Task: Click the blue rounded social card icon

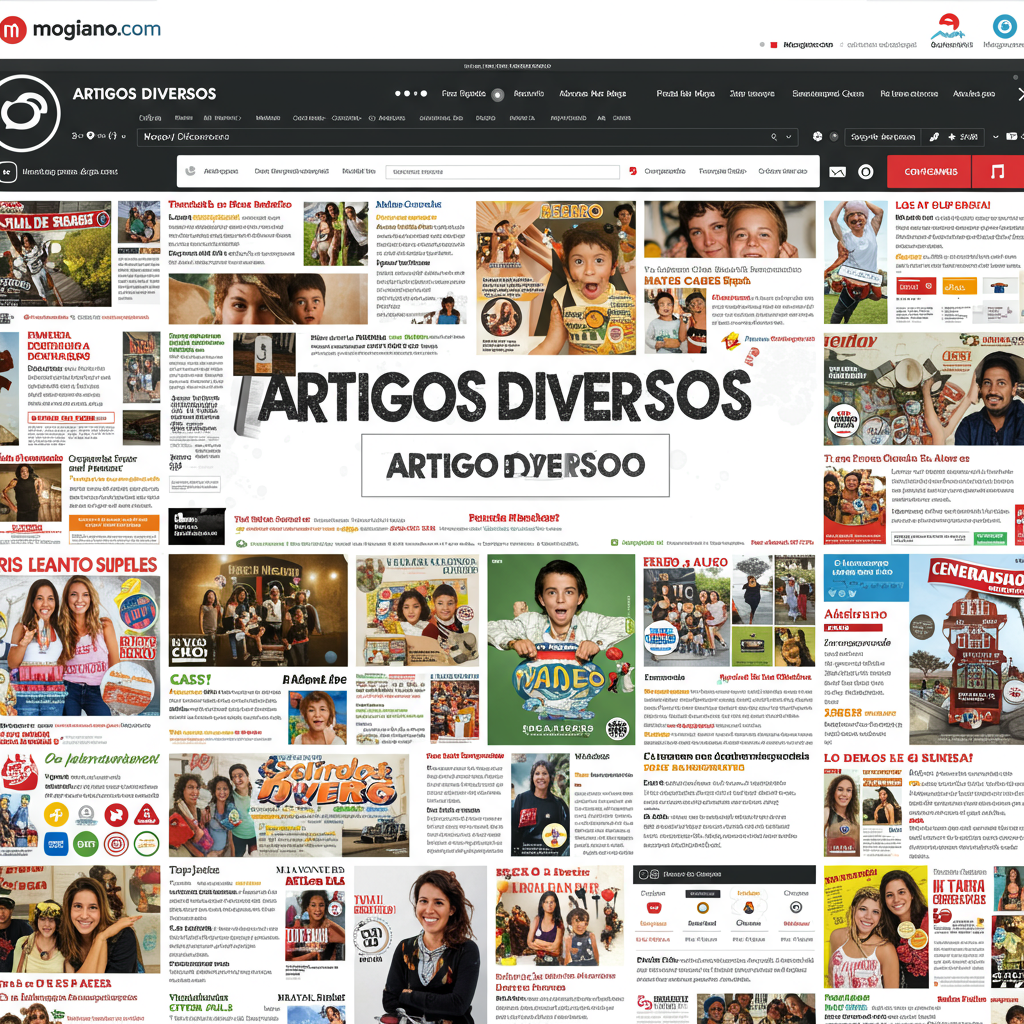Action: tap(56, 843)
